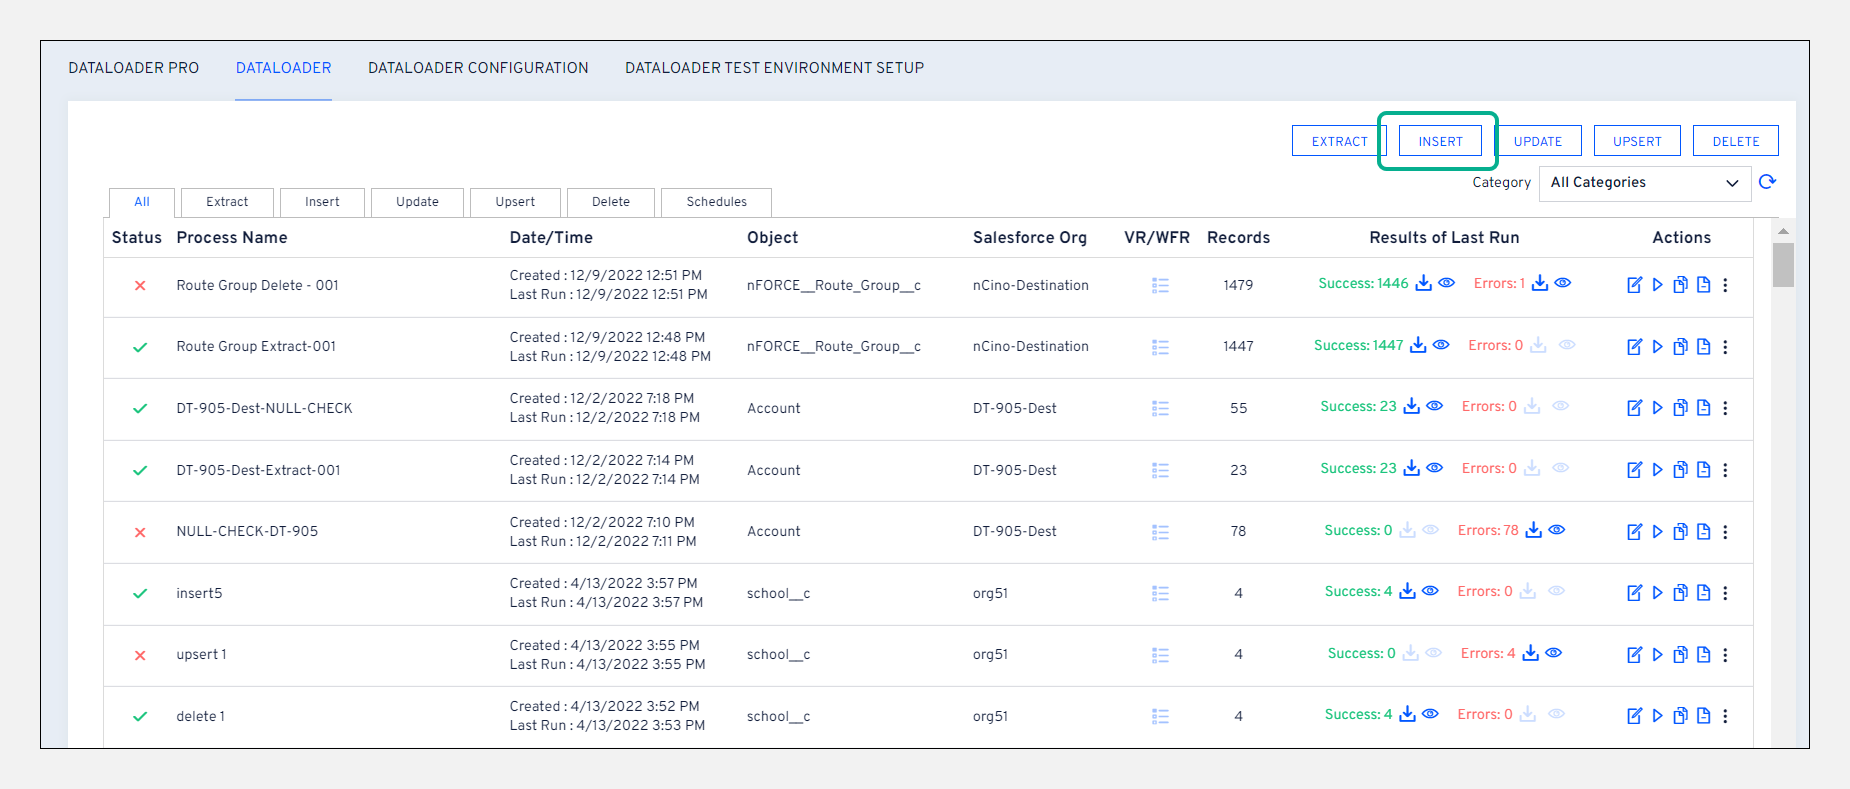Run the Route Group Delete - 001 process
This screenshot has height=789, width=1850.
(x=1657, y=285)
